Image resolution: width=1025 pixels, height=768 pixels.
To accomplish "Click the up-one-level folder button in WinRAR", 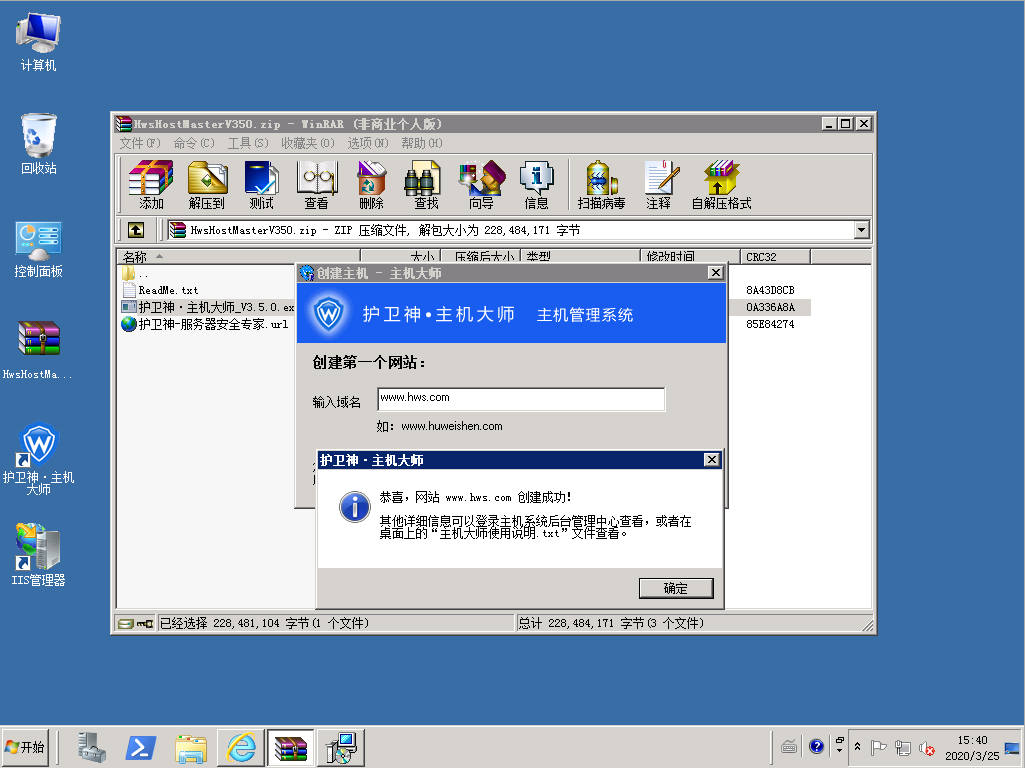I will [x=136, y=230].
